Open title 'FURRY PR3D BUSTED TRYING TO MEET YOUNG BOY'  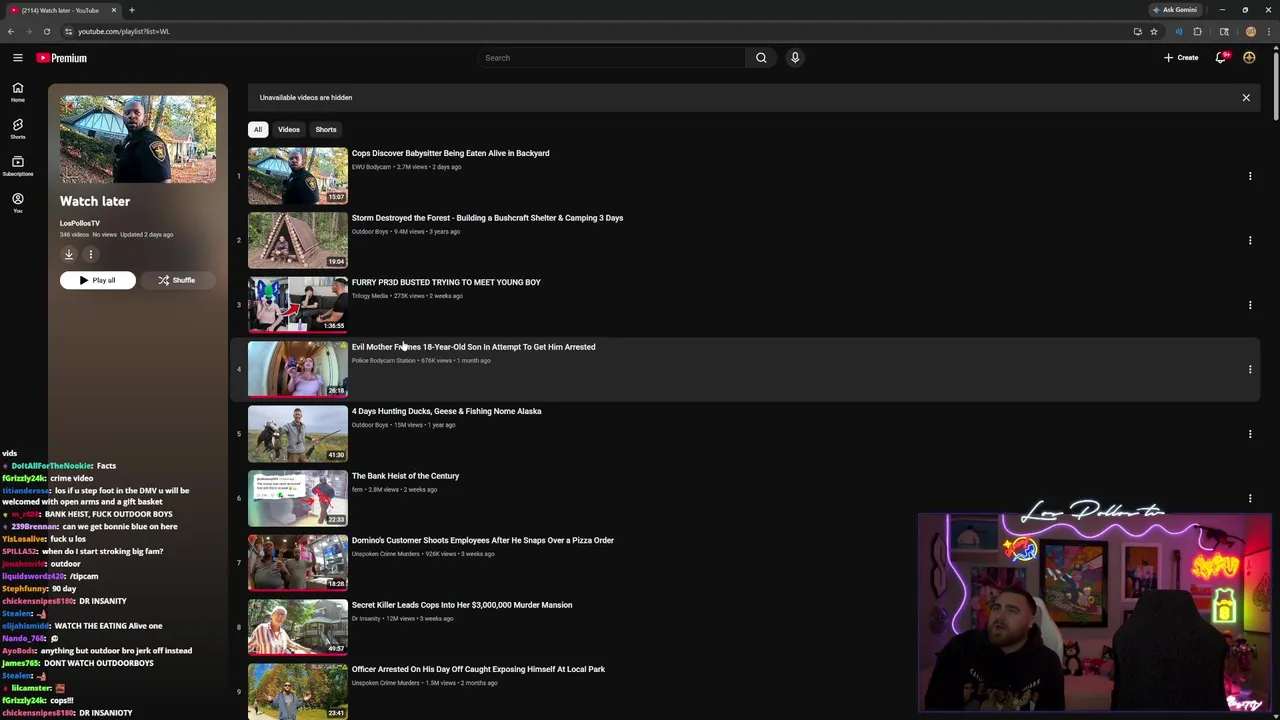tap(446, 282)
